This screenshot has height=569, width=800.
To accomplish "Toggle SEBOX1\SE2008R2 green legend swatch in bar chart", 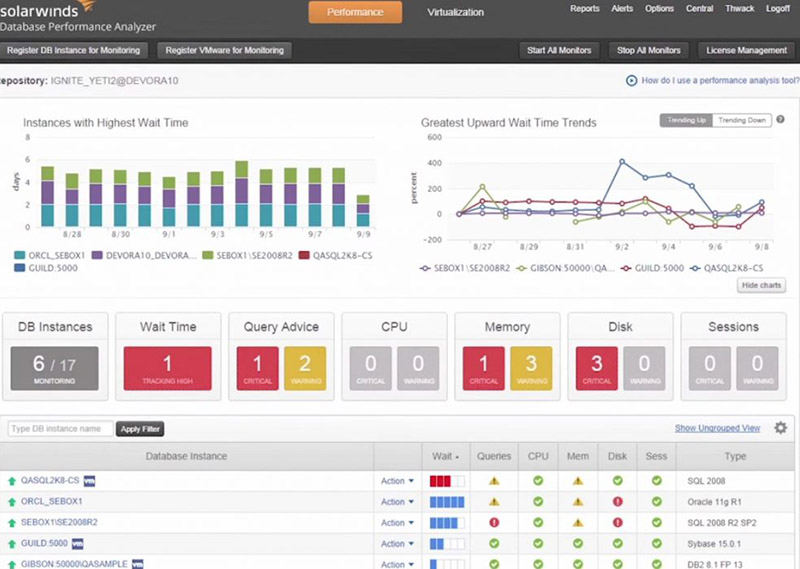I will coord(208,255).
